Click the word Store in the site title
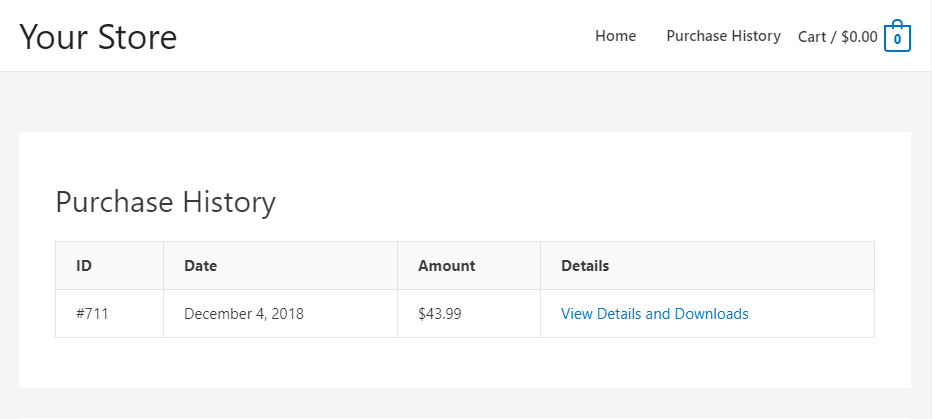The width and height of the screenshot is (932, 419). coord(137,36)
